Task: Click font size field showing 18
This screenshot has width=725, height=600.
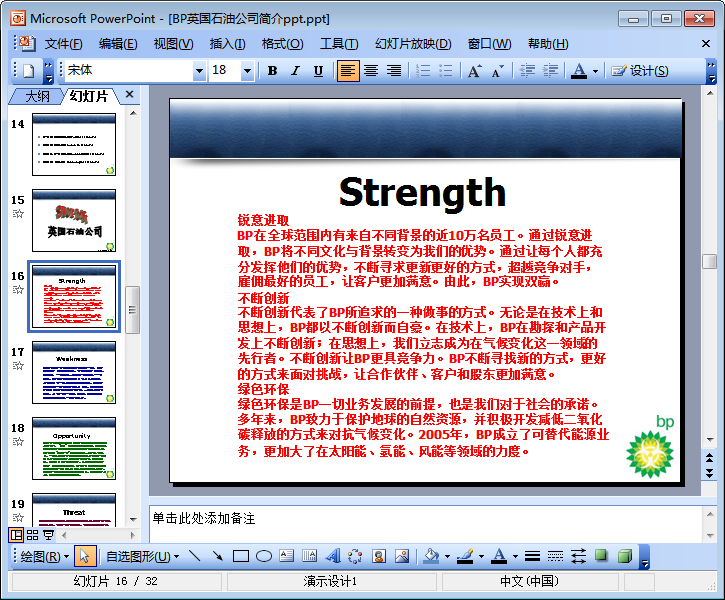Action: (225, 71)
